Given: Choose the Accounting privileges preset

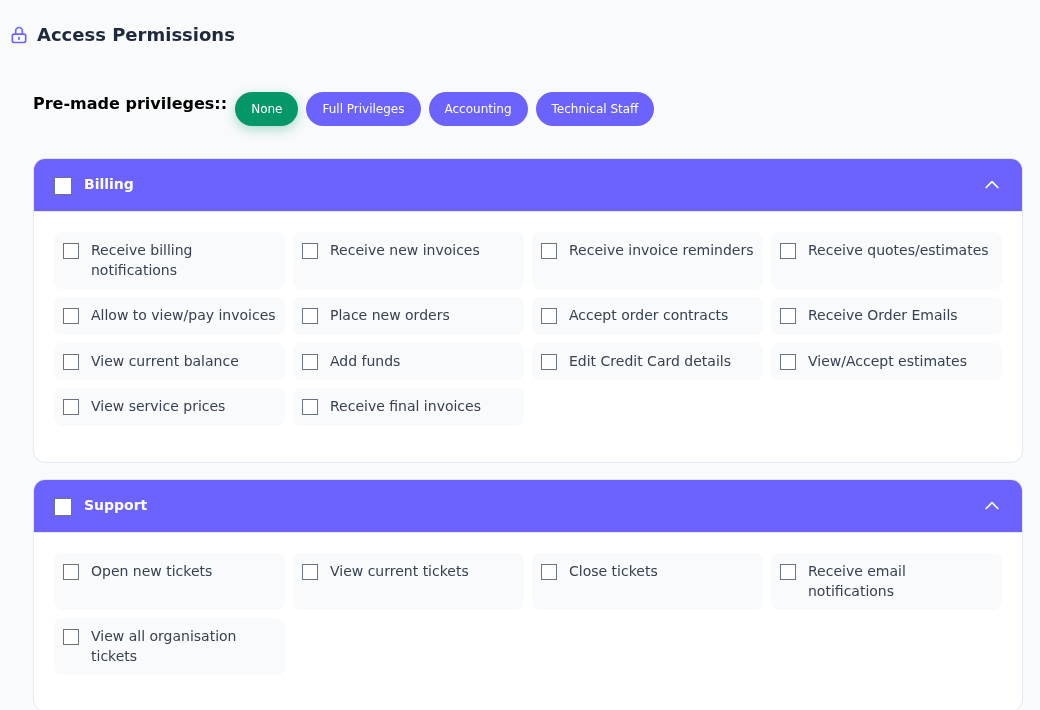Looking at the screenshot, I should [478, 109].
